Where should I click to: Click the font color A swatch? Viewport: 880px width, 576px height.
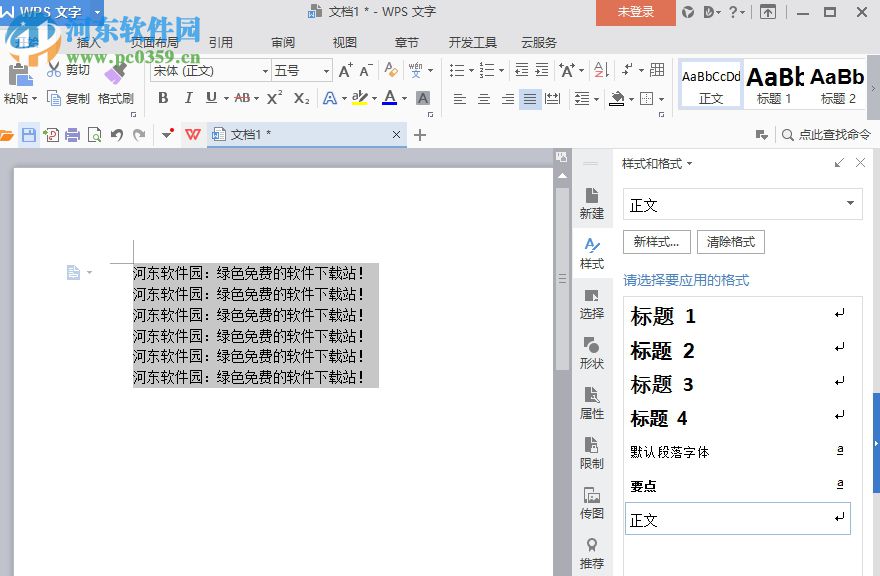coord(389,98)
